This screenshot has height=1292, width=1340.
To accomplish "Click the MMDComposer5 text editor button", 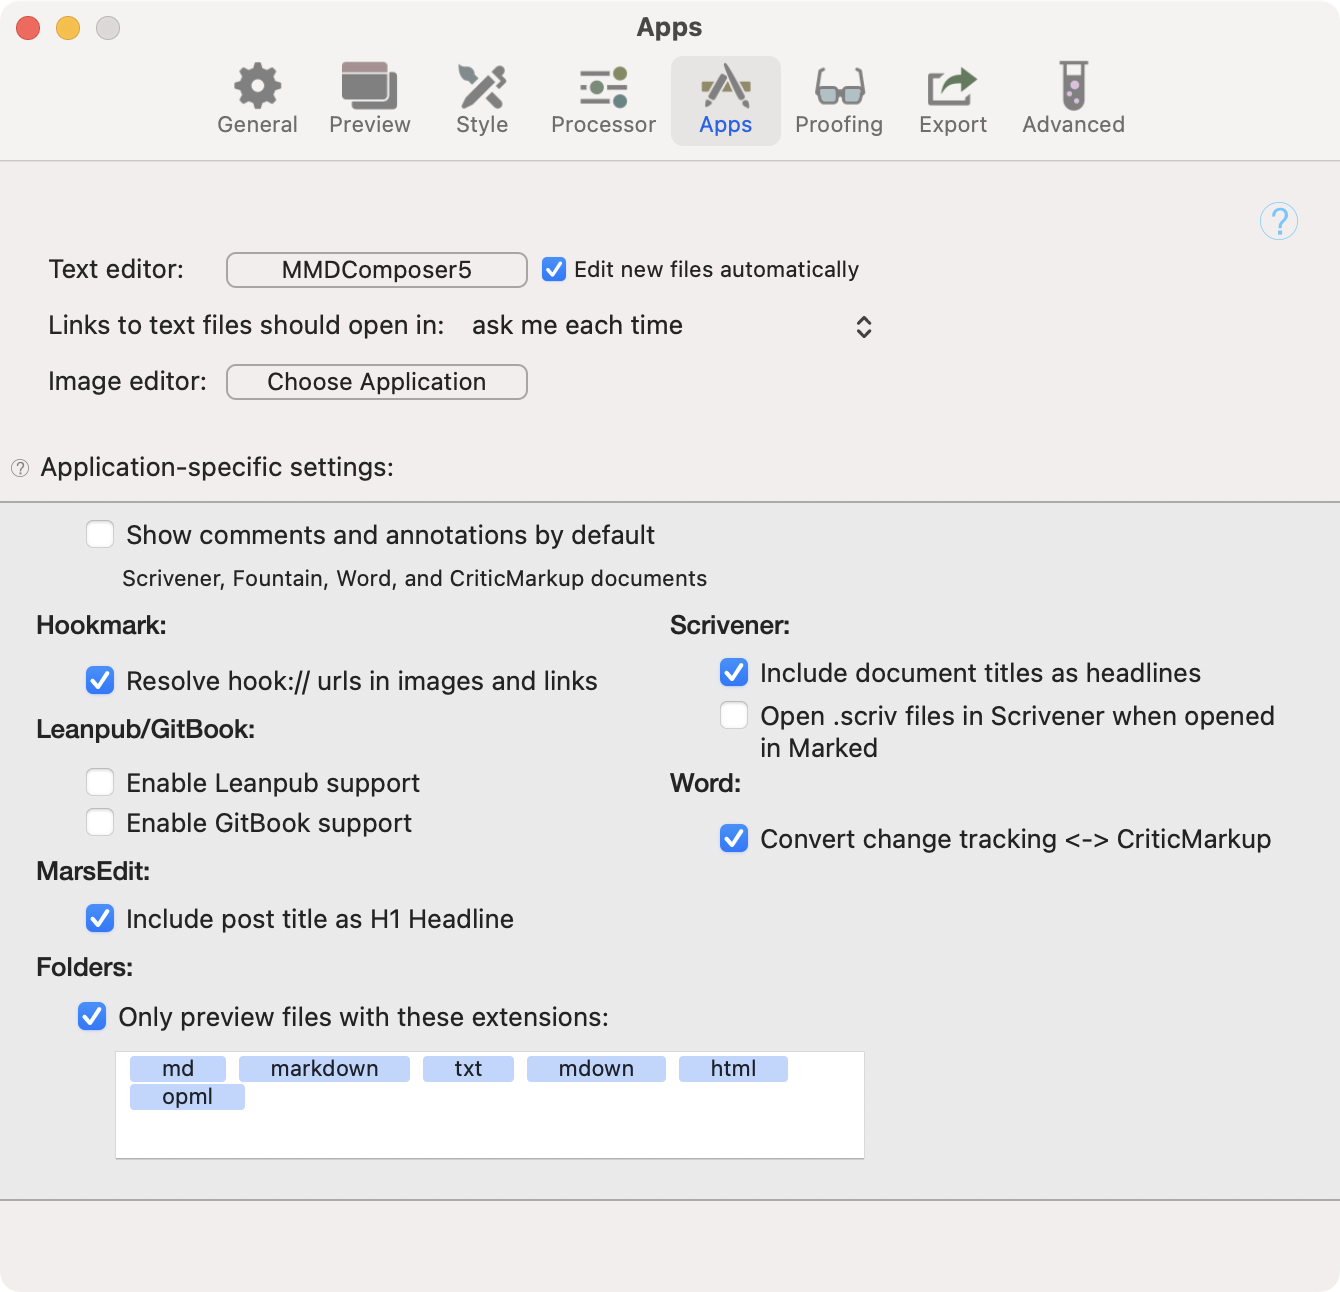I will [x=377, y=270].
